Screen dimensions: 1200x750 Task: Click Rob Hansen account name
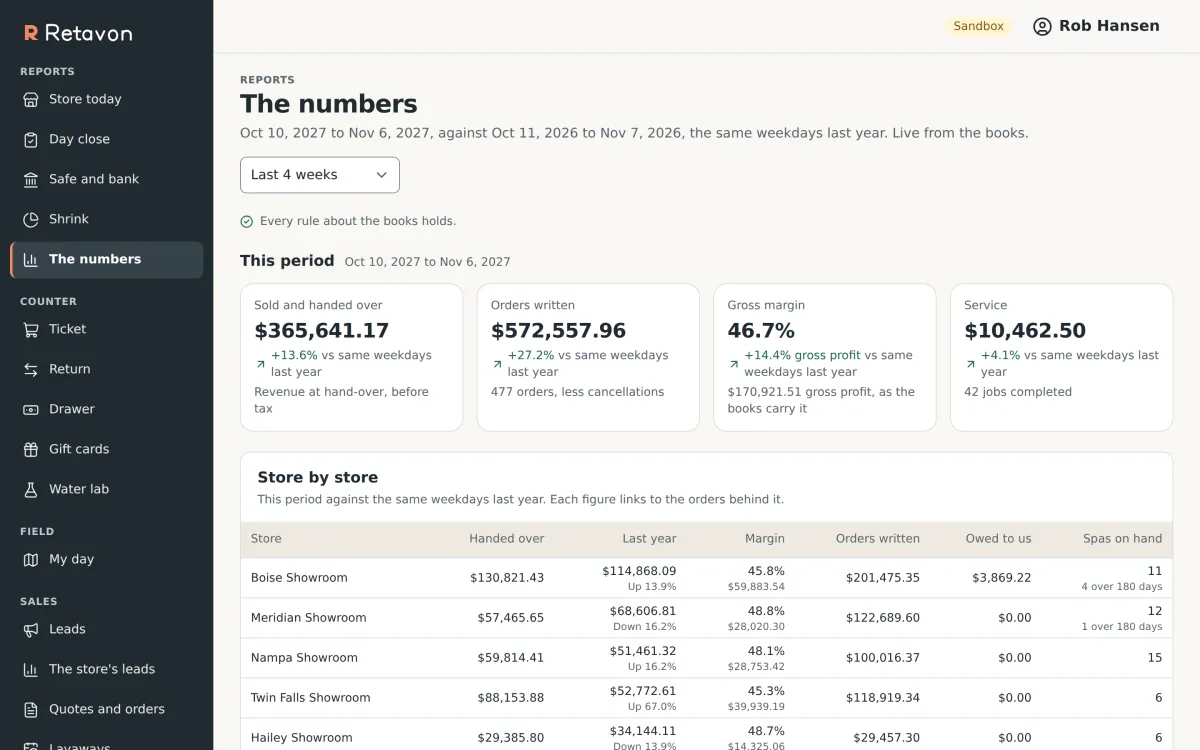(1109, 26)
